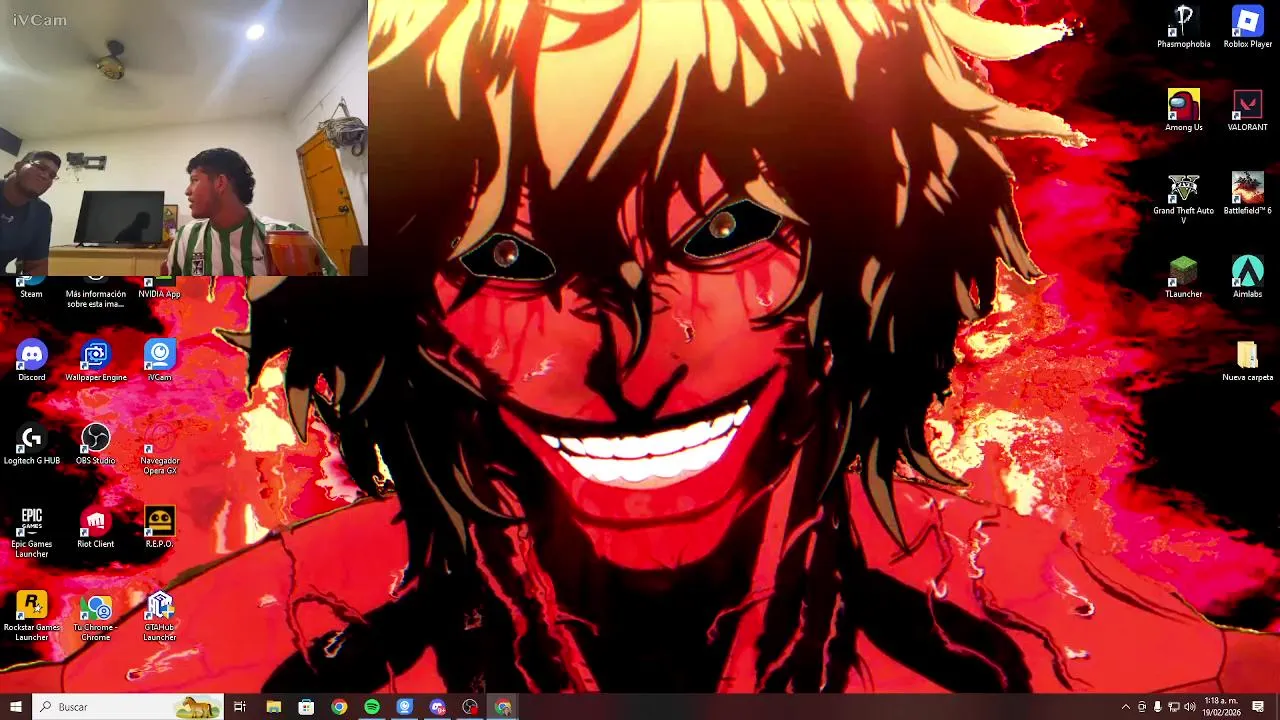Click the camera tray icon
This screenshot has height=720, width=1280.
(x=1142, y=707)
